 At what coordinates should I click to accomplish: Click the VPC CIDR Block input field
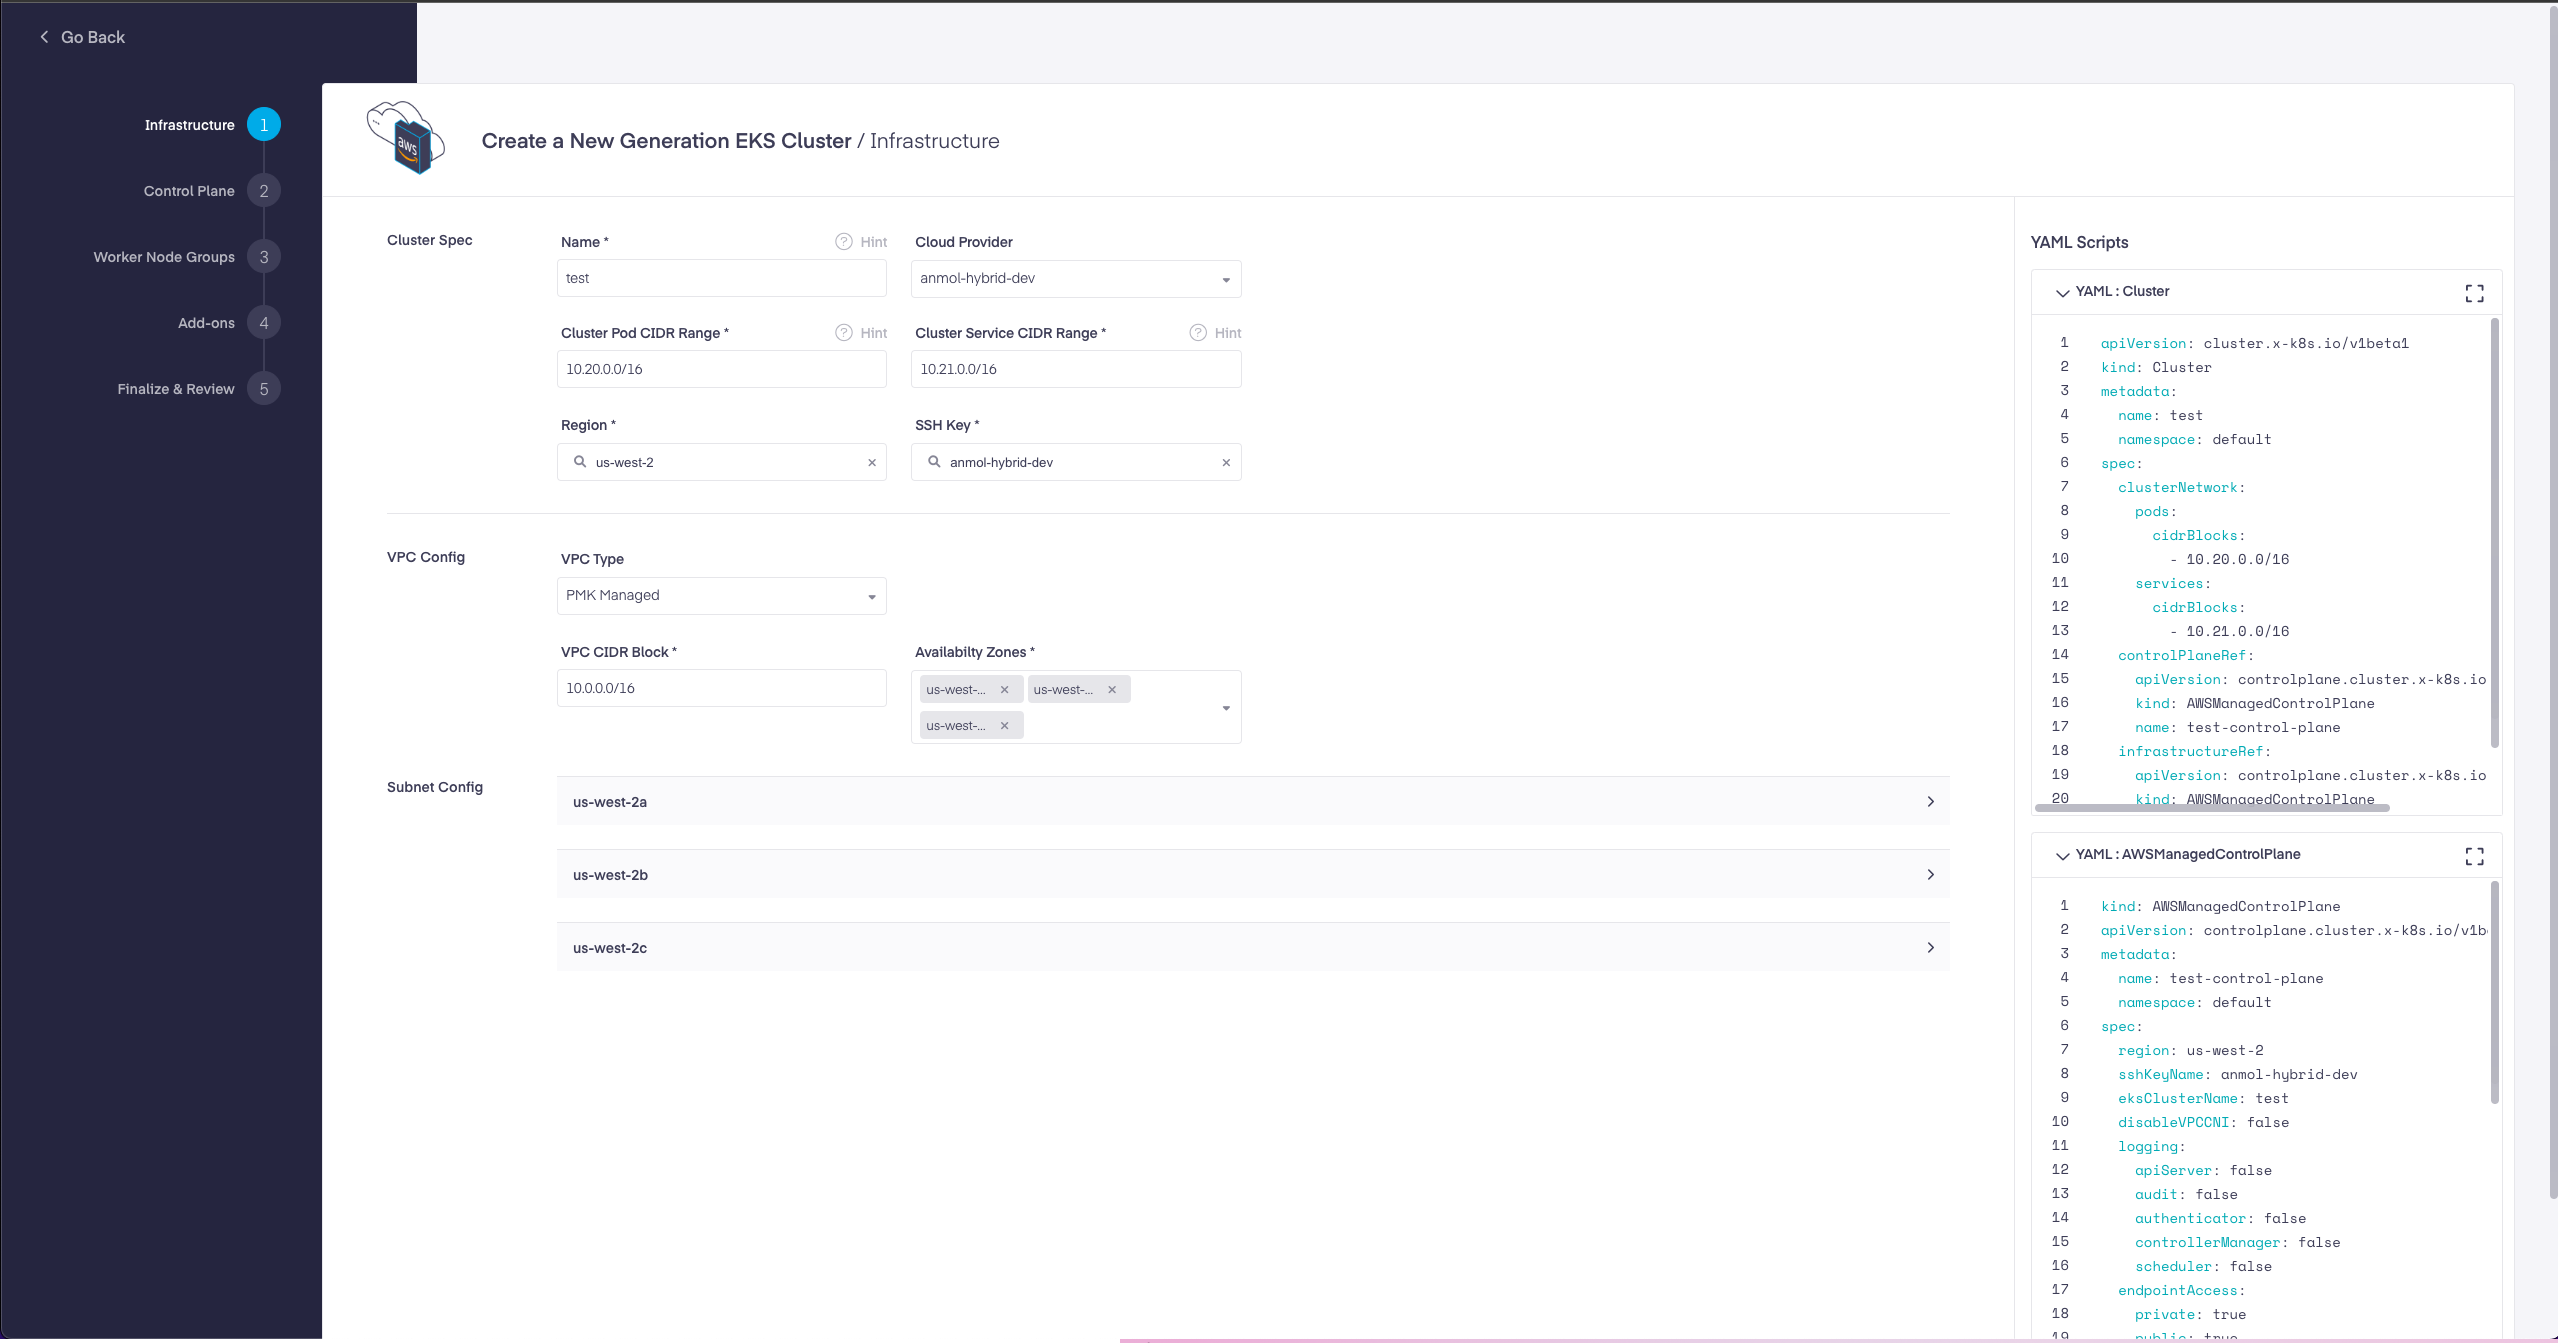pos(721,688)
